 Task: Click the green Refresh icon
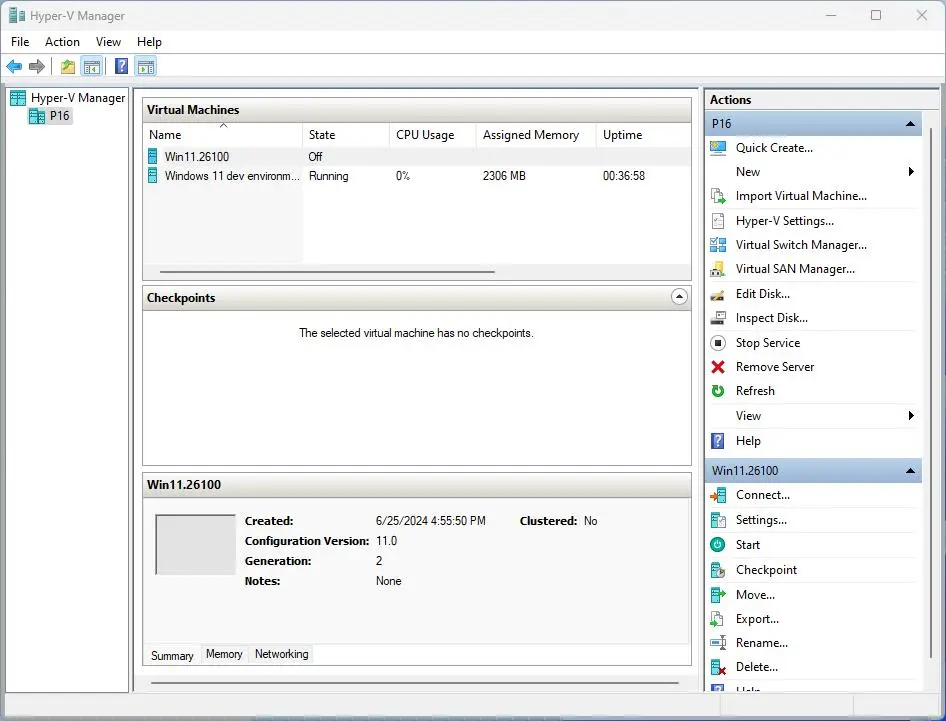point(718,391)
